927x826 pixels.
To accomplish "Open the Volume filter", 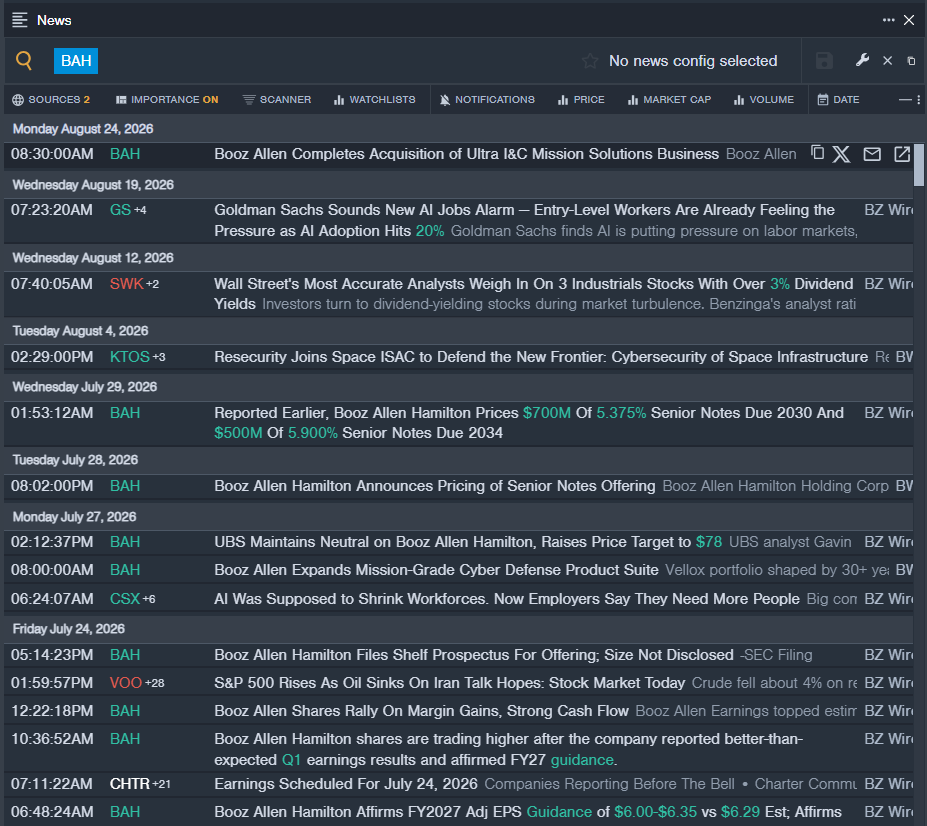I will (764, 100).
